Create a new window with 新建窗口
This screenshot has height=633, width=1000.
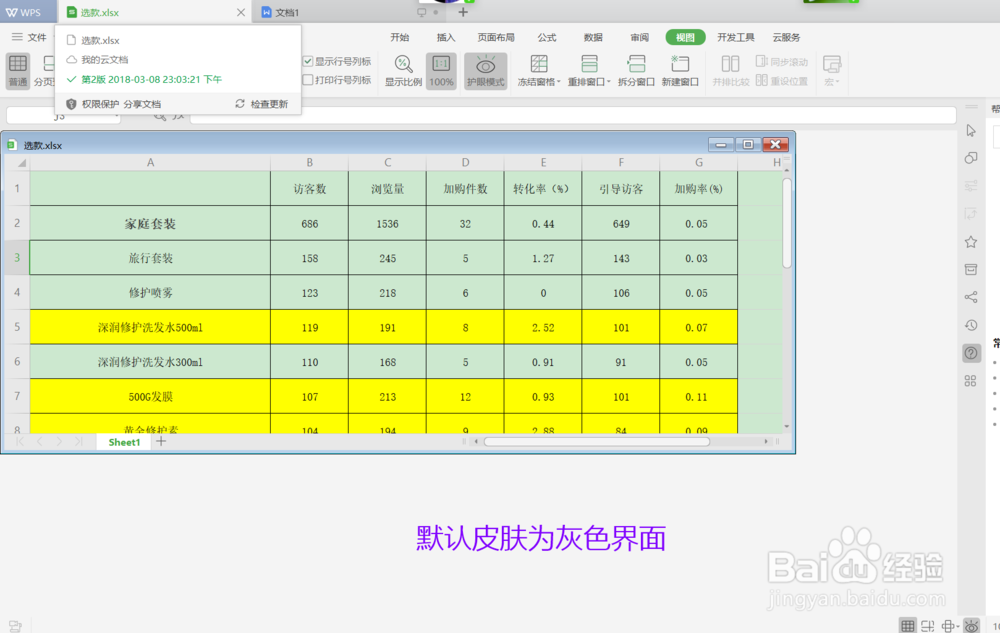[681, 70]
